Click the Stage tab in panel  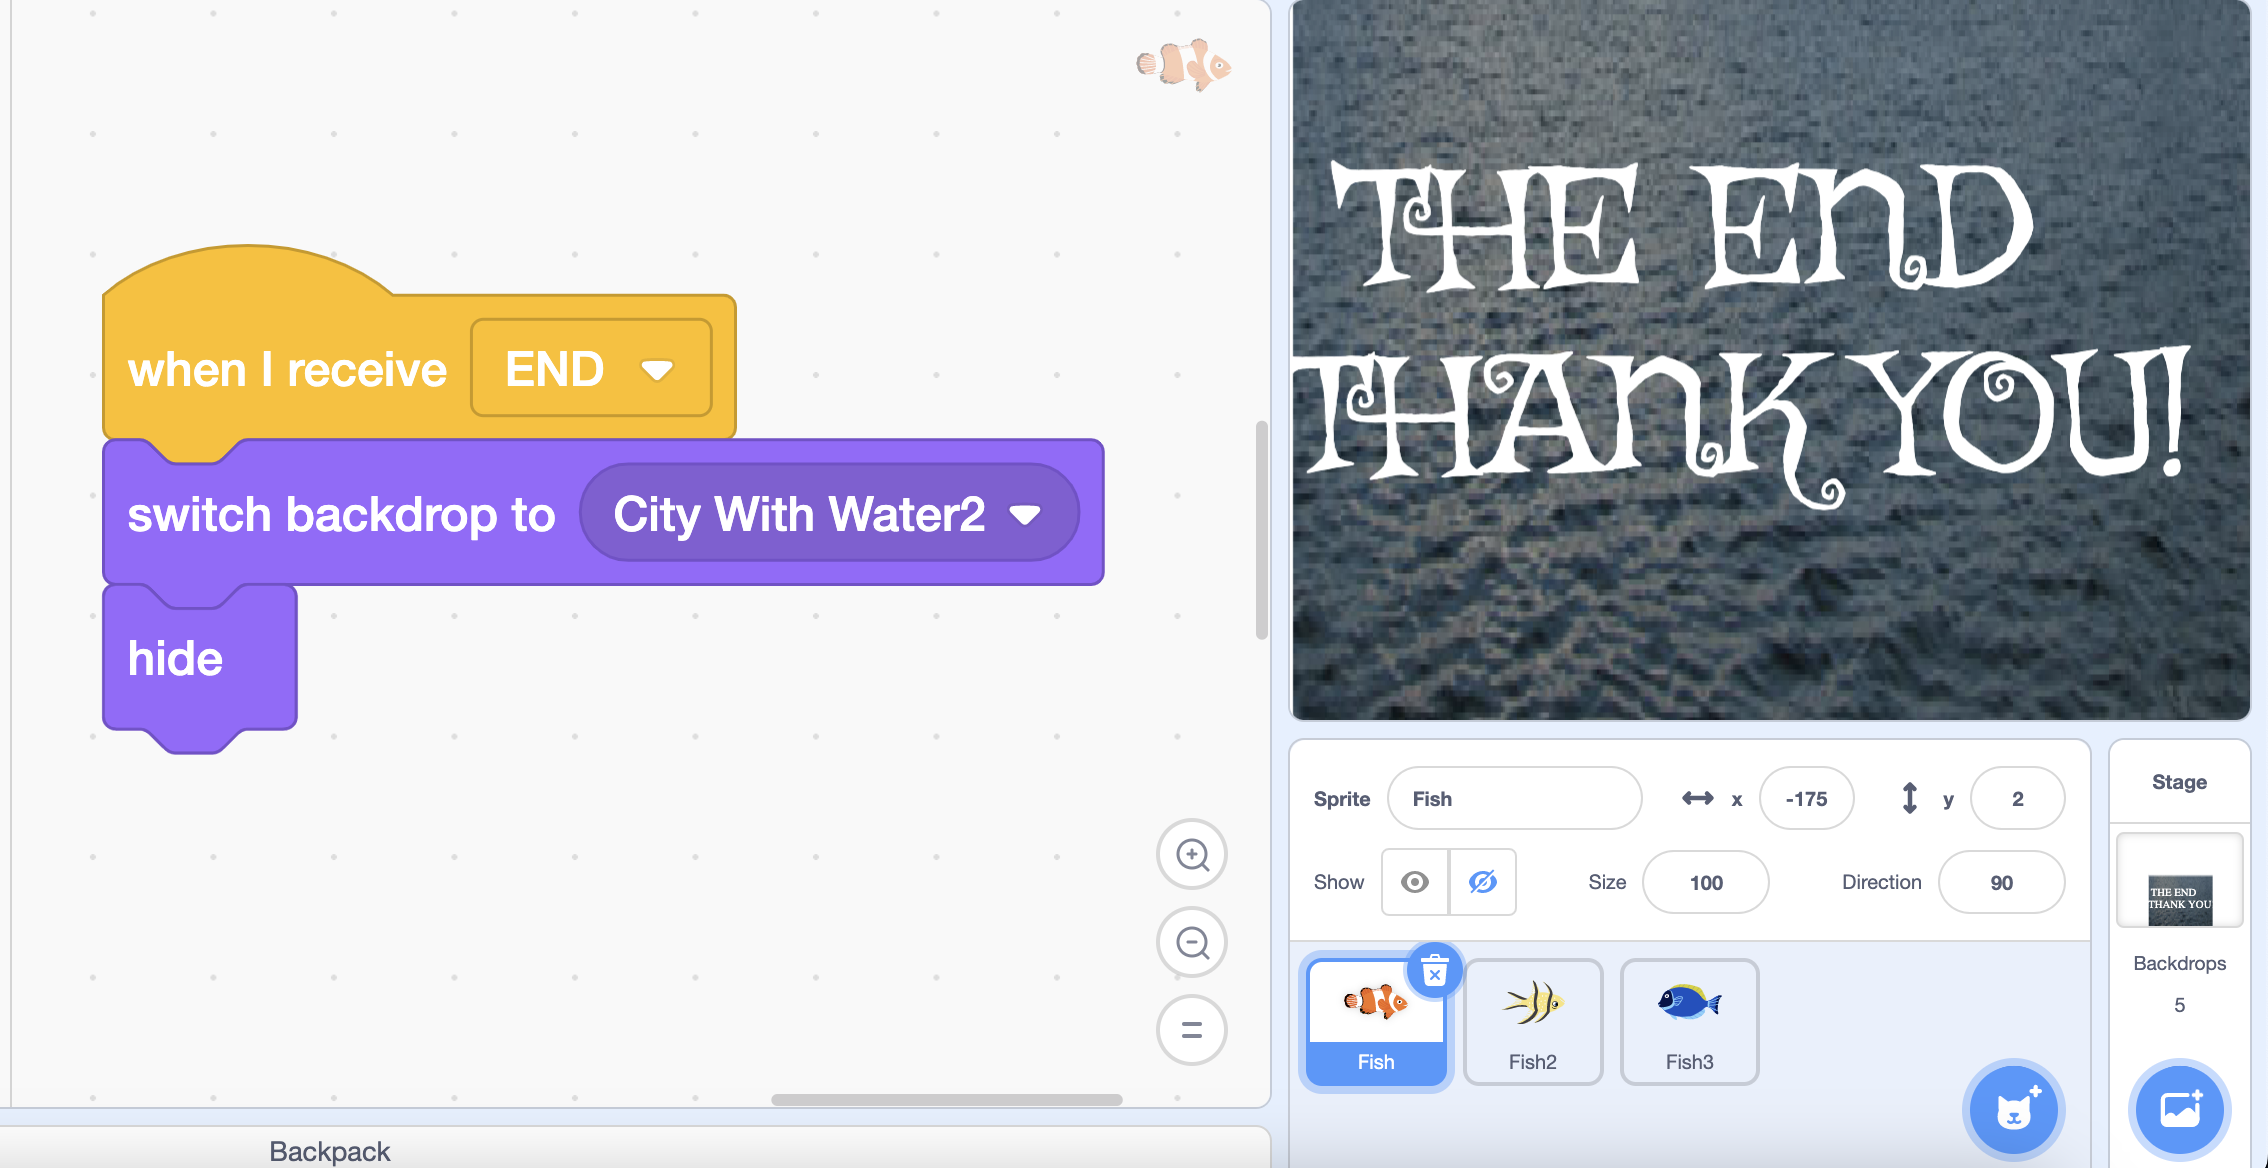(x=2177, y=782)
